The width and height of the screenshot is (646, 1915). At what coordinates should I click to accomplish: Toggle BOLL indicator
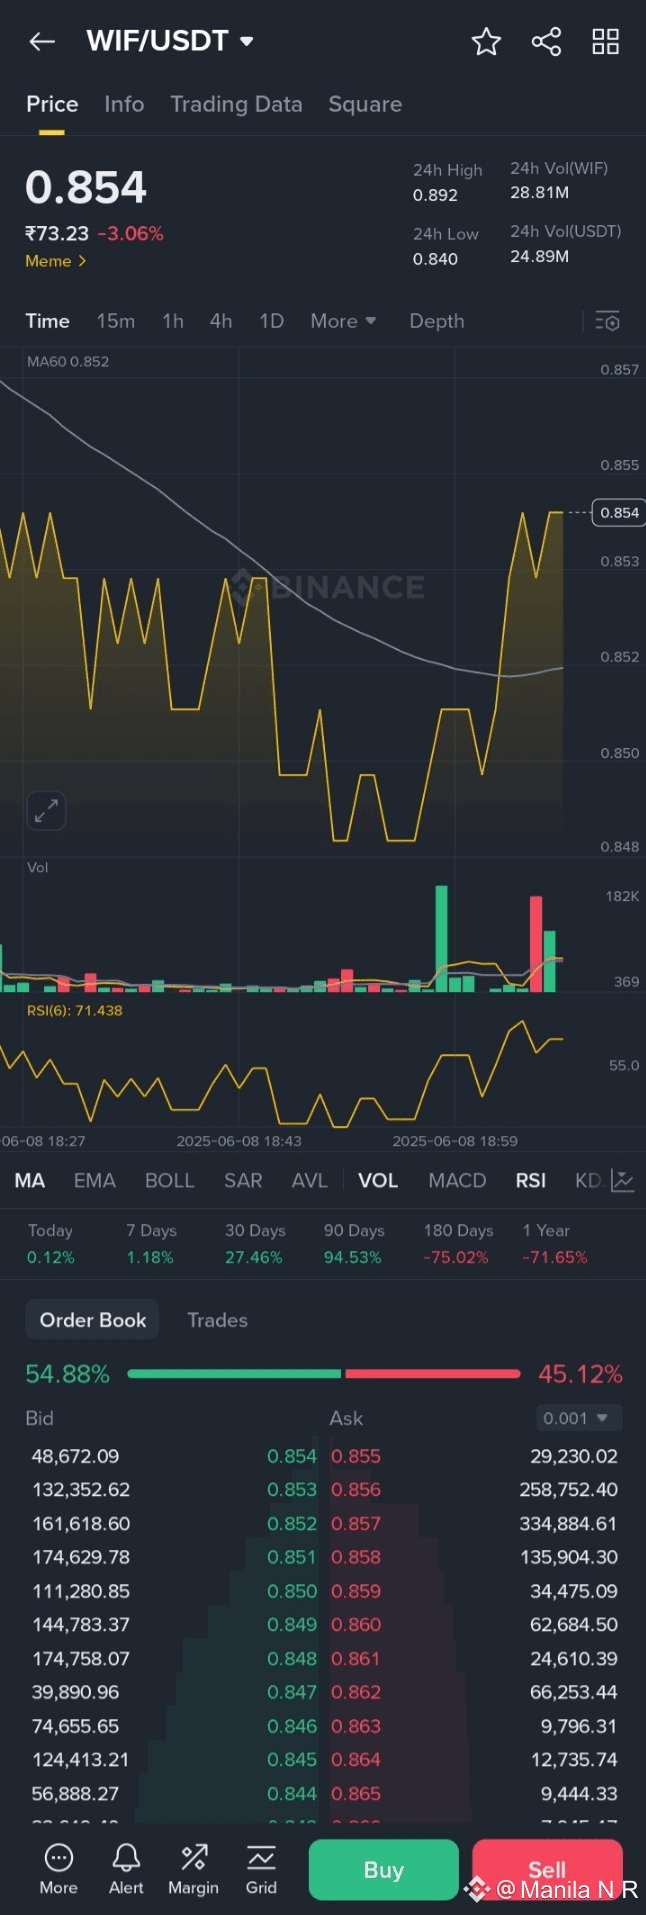(170, 1181)
